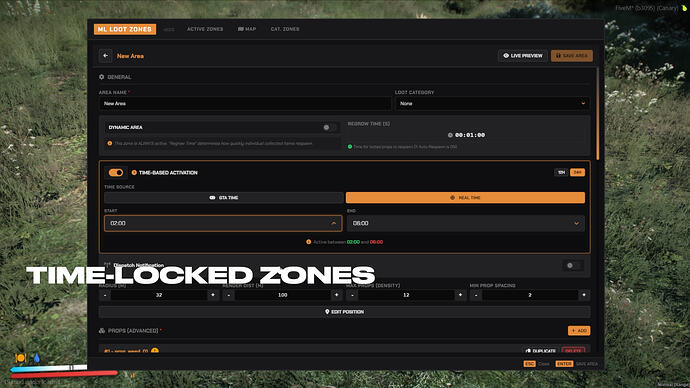The image size is (690, 388).
Task: Toggle the Dispatch Notification switch
Action: click(573, 265)
